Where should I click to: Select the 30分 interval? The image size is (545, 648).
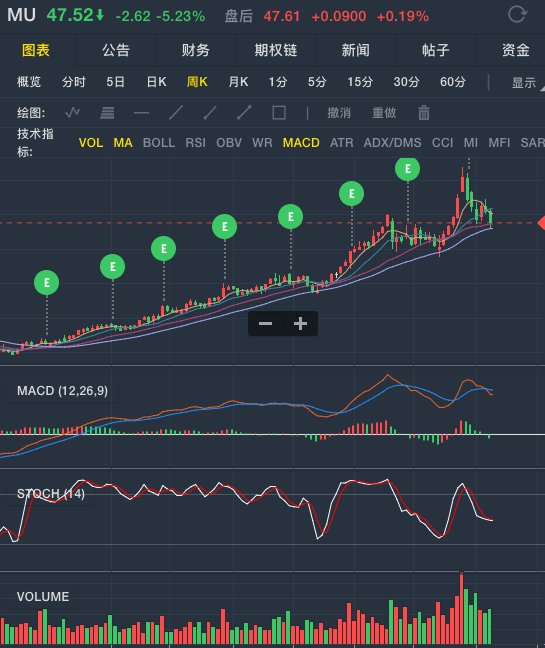pyautogui.click(x=406, y=82)
